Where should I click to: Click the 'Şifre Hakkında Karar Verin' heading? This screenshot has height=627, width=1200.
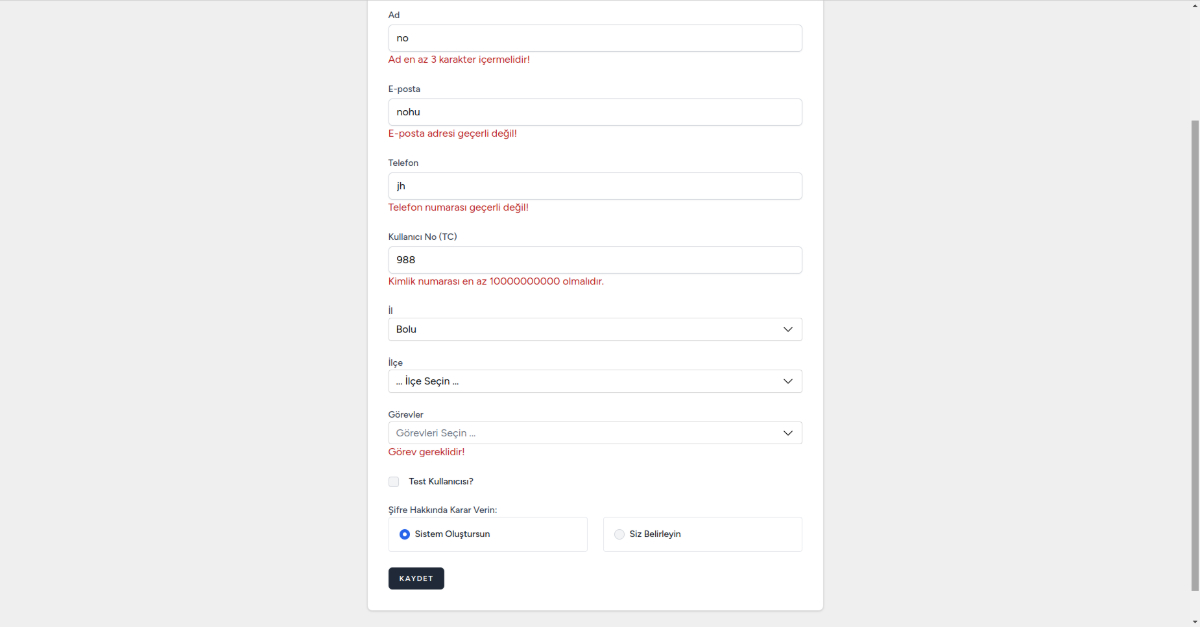click(442, 510)
